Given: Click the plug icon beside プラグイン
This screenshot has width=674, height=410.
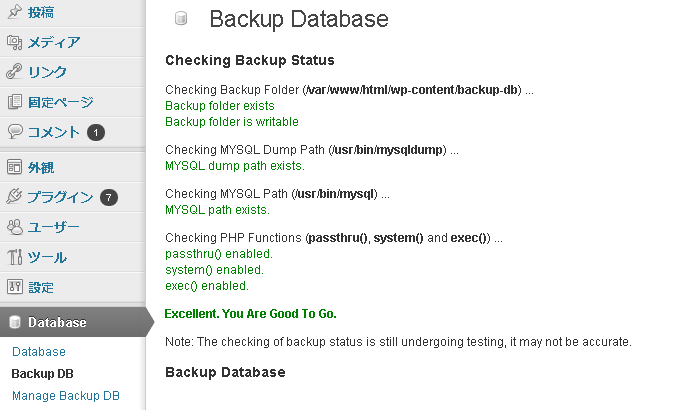Looking at the screenshot, I should point(14,197).
